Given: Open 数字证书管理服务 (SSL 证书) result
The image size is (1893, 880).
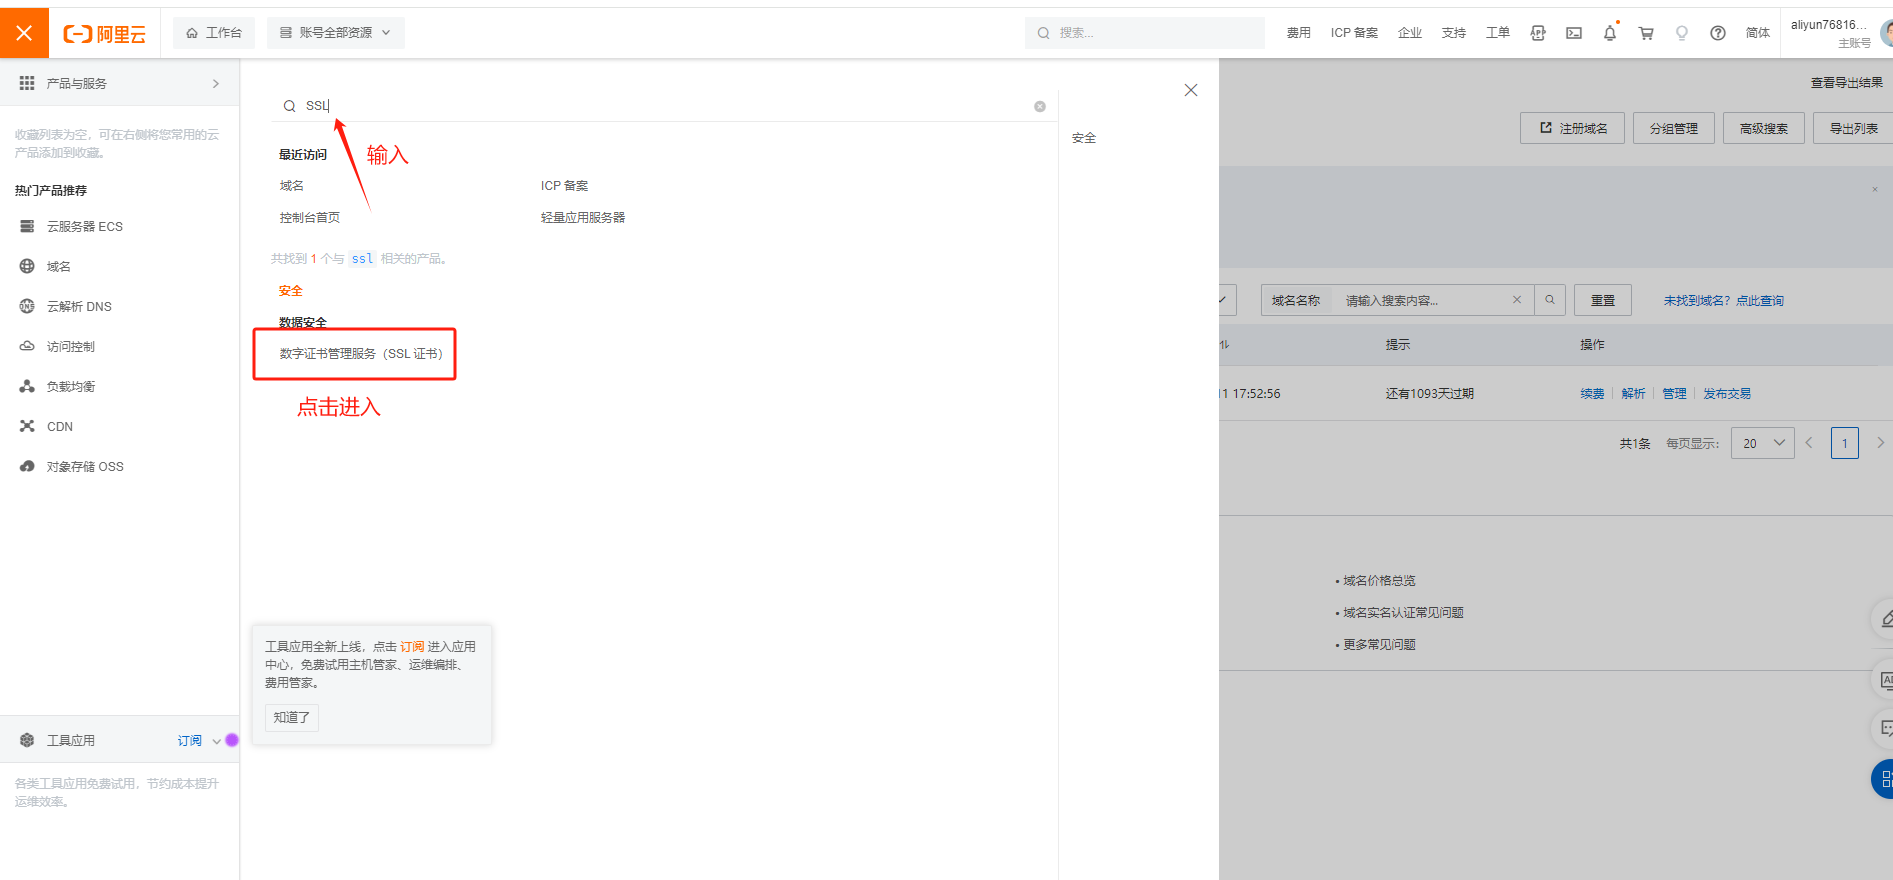Looking at the screenshot, I should 360,354.
